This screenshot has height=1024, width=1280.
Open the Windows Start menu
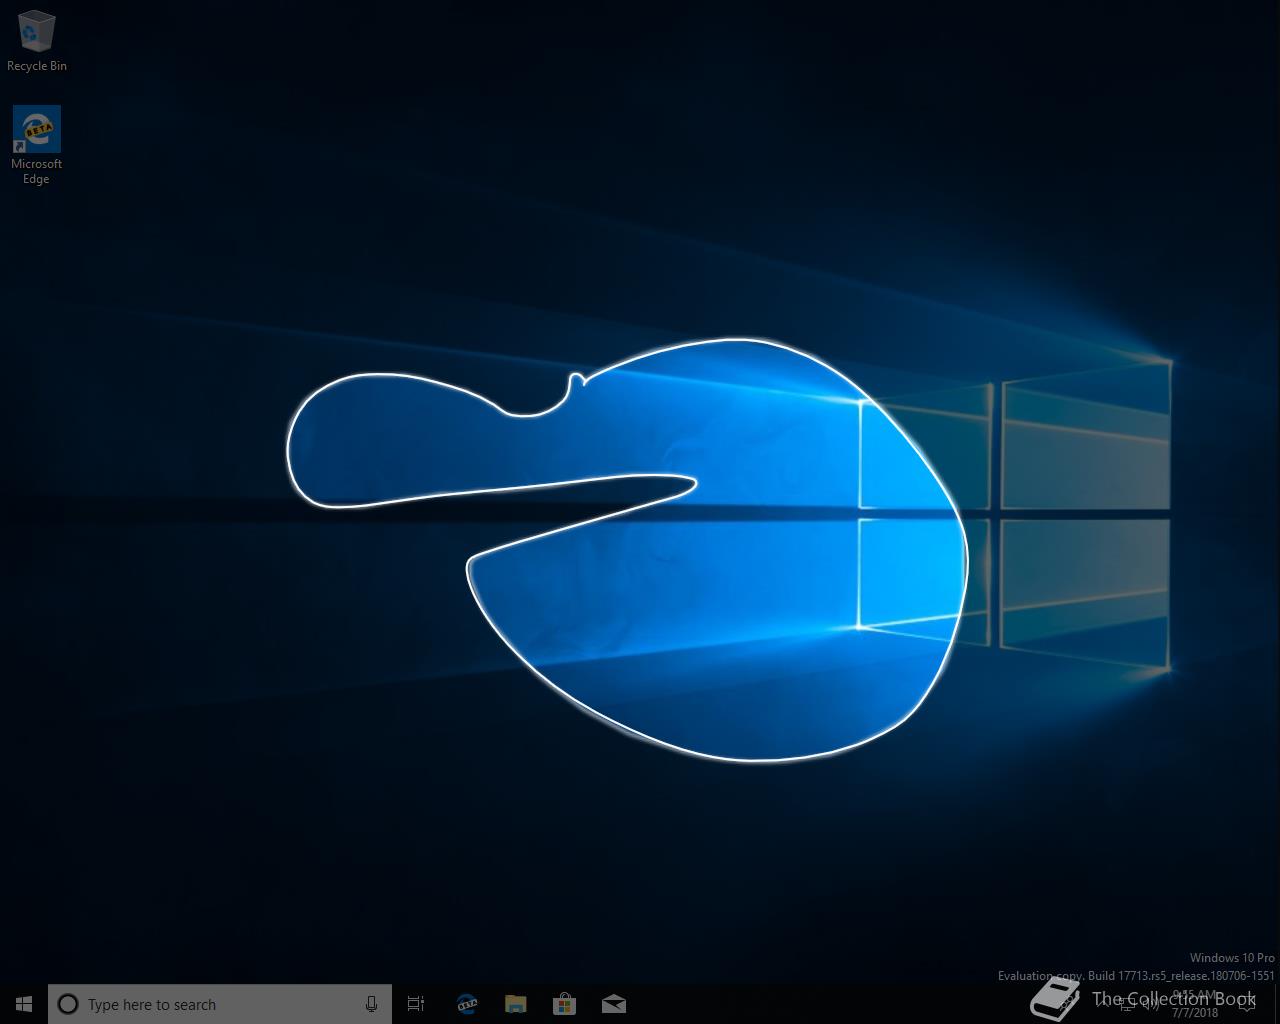[24, 1004]
